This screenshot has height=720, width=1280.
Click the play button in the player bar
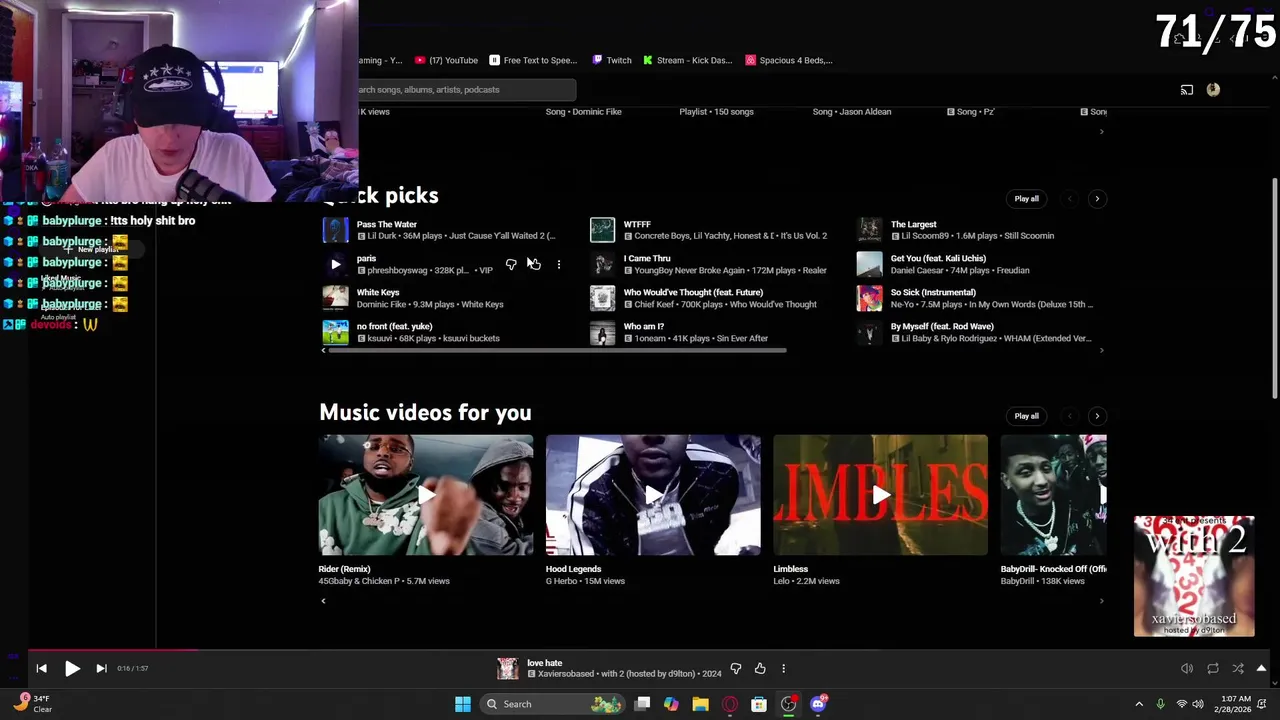pos(72,668)
